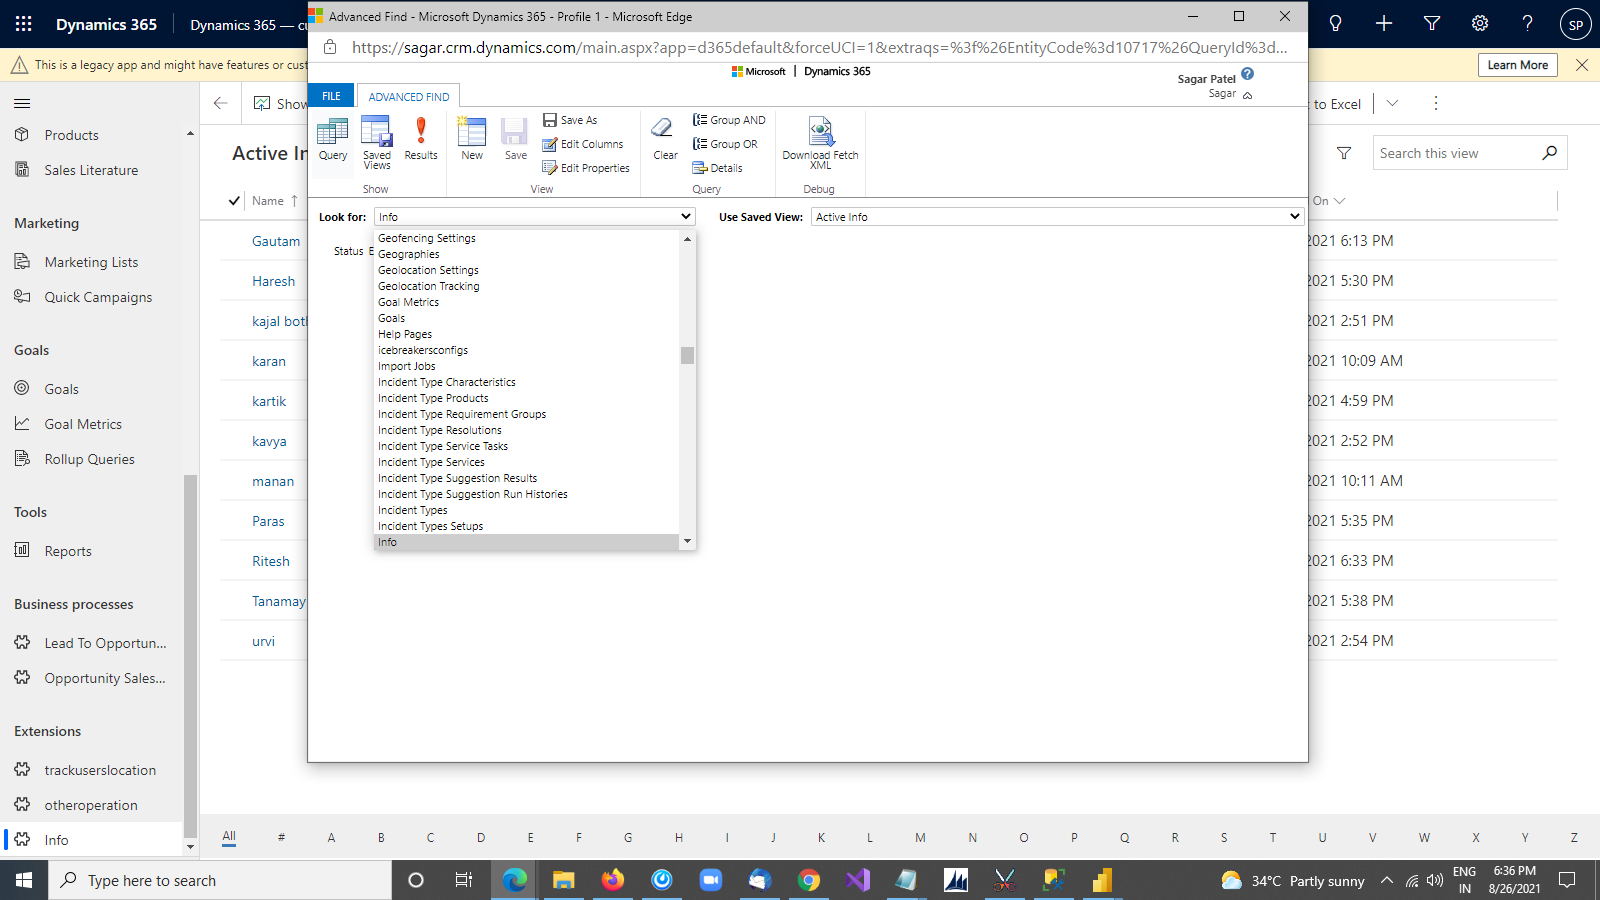The image size is (1600, 900).
Task: Open help icon next to Sagar Patel
Action: (1247, 74)
